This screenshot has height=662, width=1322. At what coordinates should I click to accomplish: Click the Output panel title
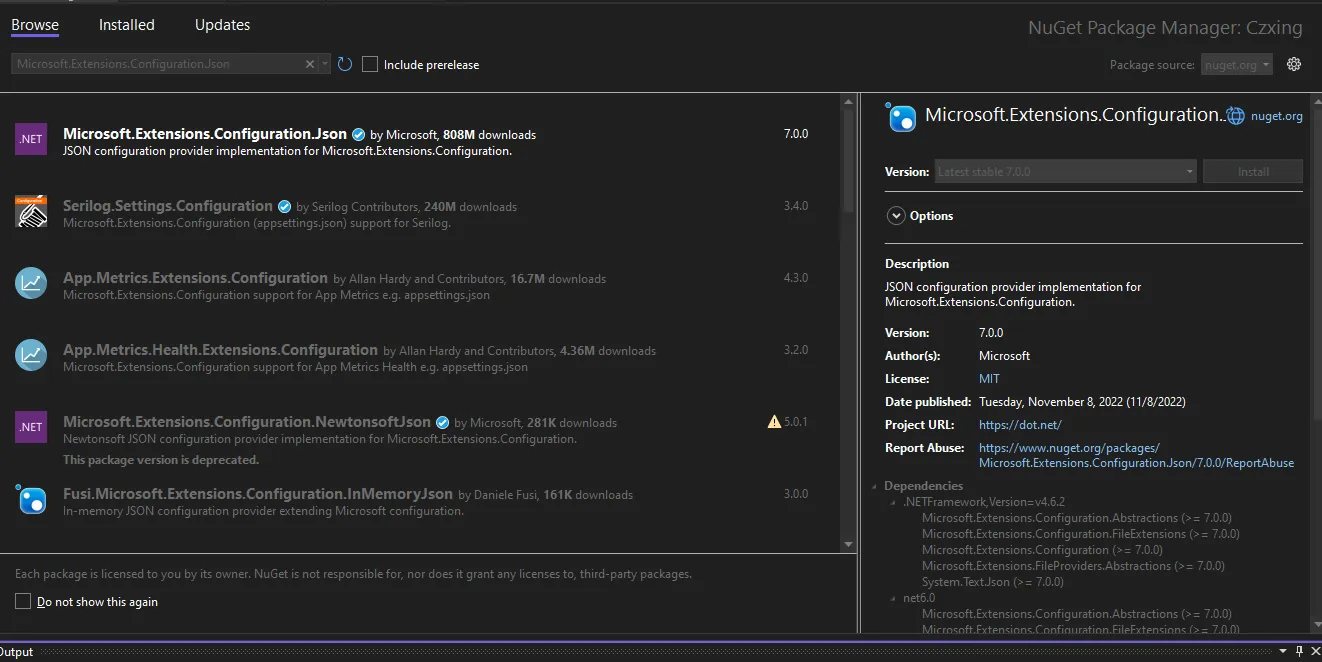(x=16, y=652)
